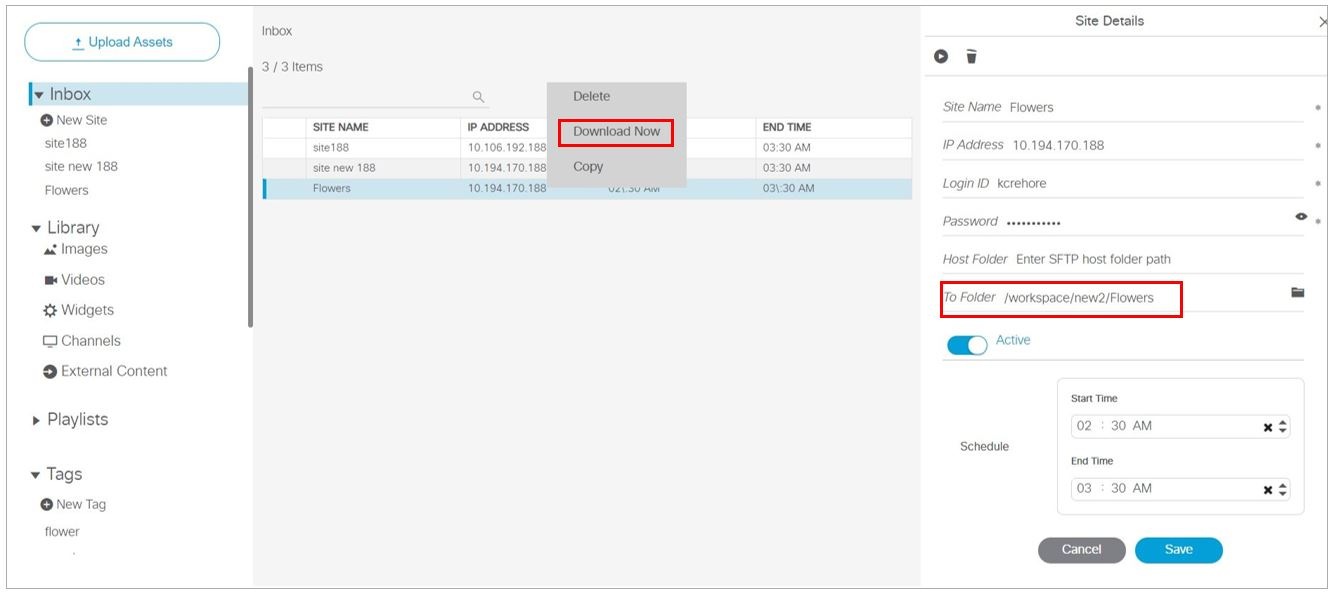Open the Videos library icon

click(x=50, y=280)
